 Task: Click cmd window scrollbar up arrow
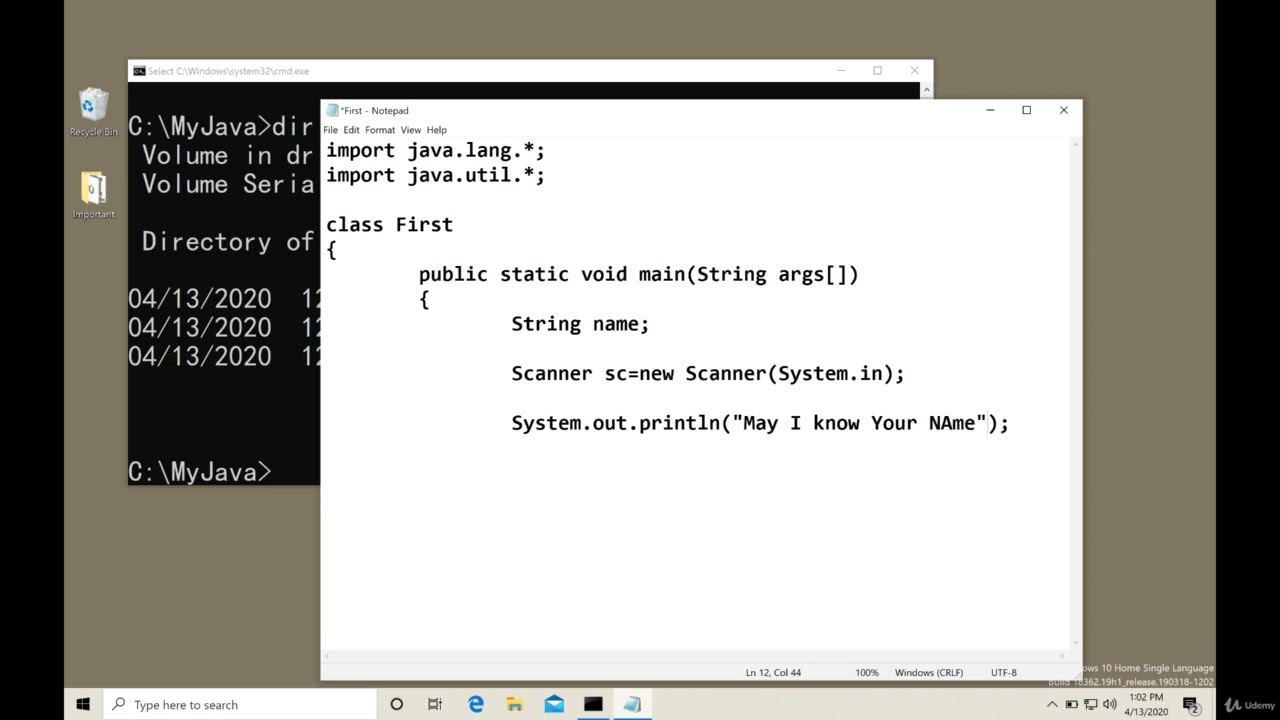coord(927,90)
